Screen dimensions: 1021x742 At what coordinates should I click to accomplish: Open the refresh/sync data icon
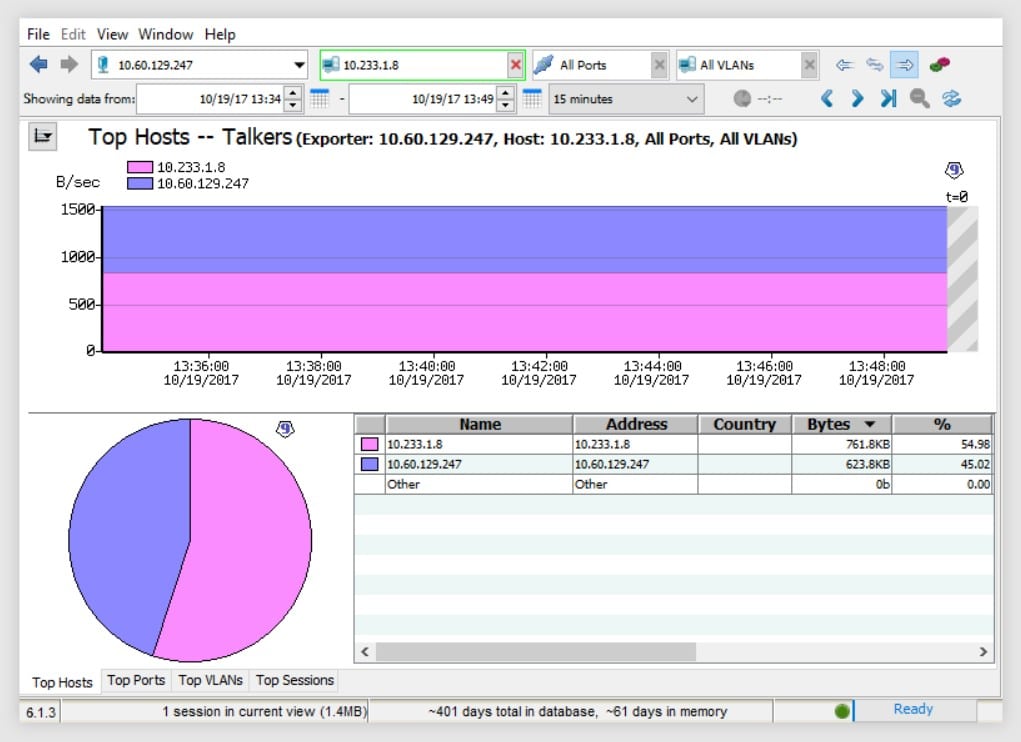pos(950,99)
